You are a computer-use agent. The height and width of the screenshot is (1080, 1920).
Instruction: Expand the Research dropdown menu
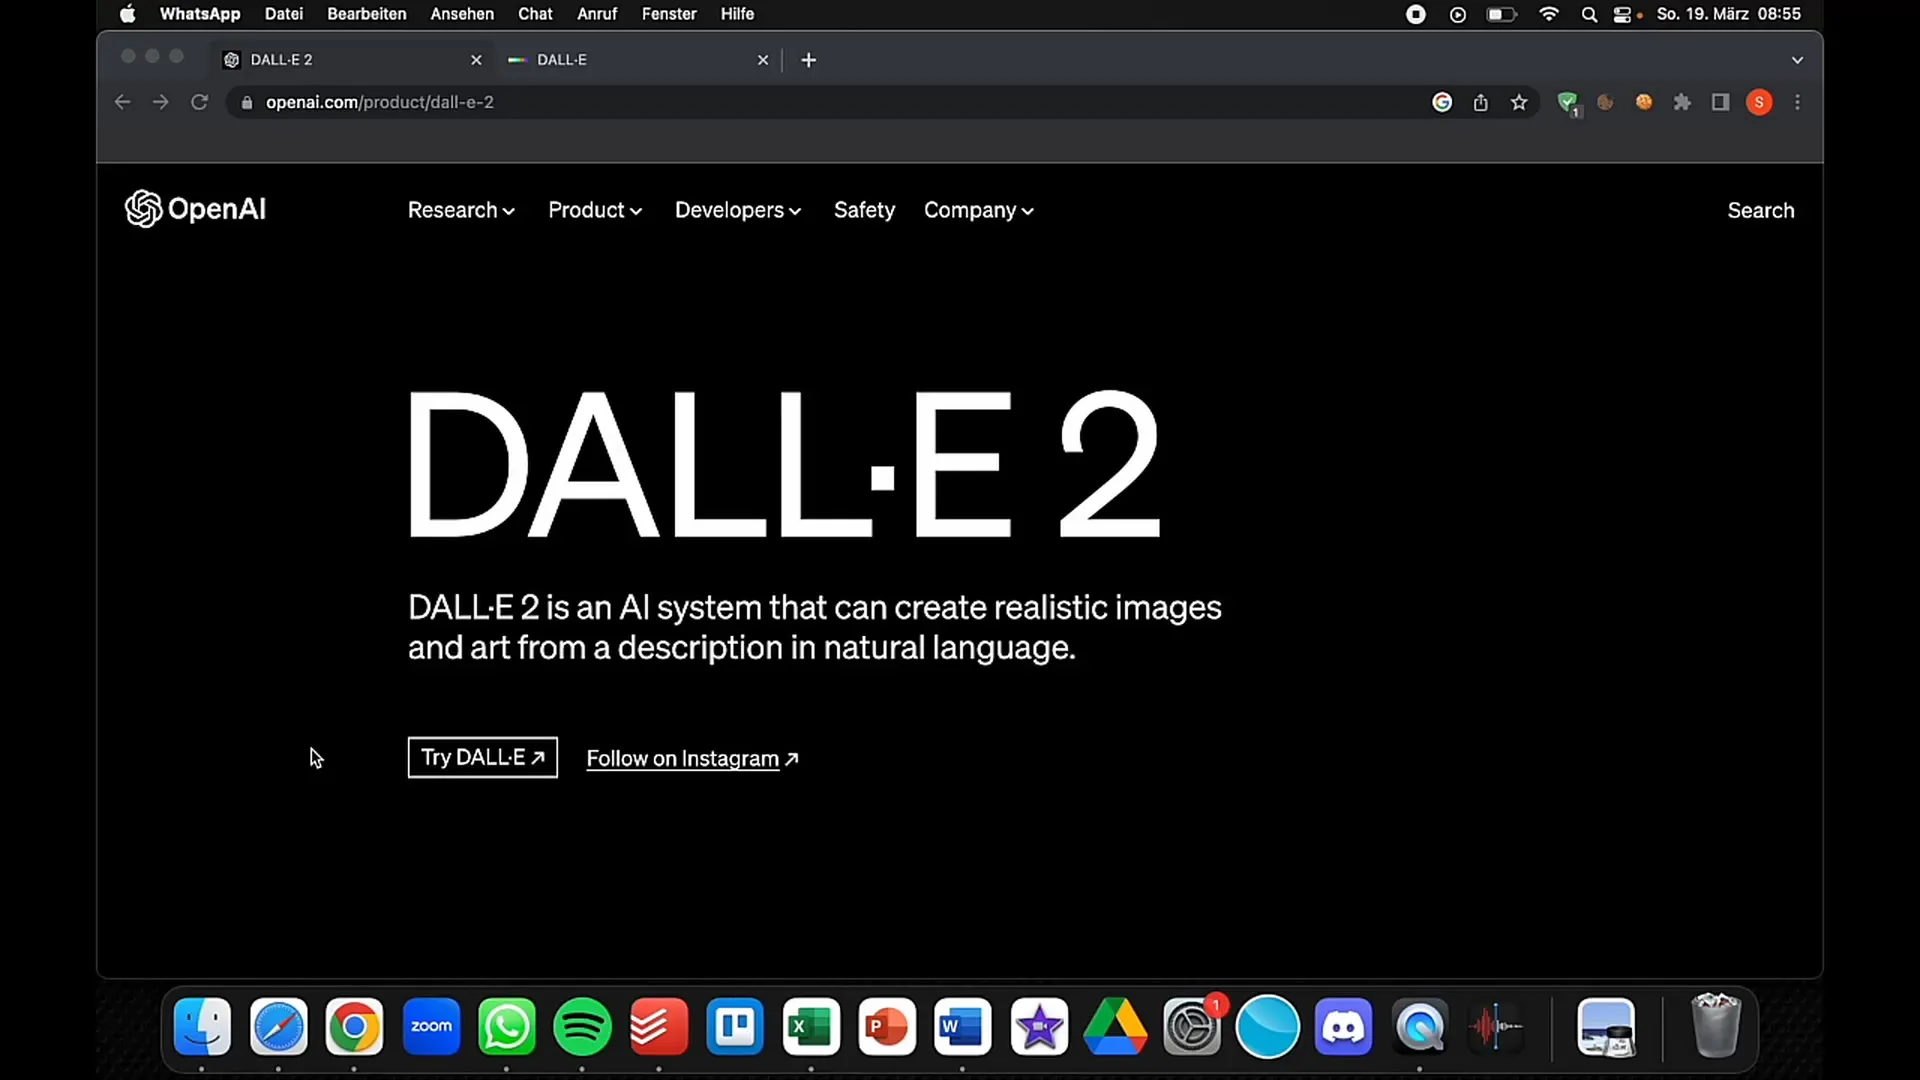click(x=460, y=210)
